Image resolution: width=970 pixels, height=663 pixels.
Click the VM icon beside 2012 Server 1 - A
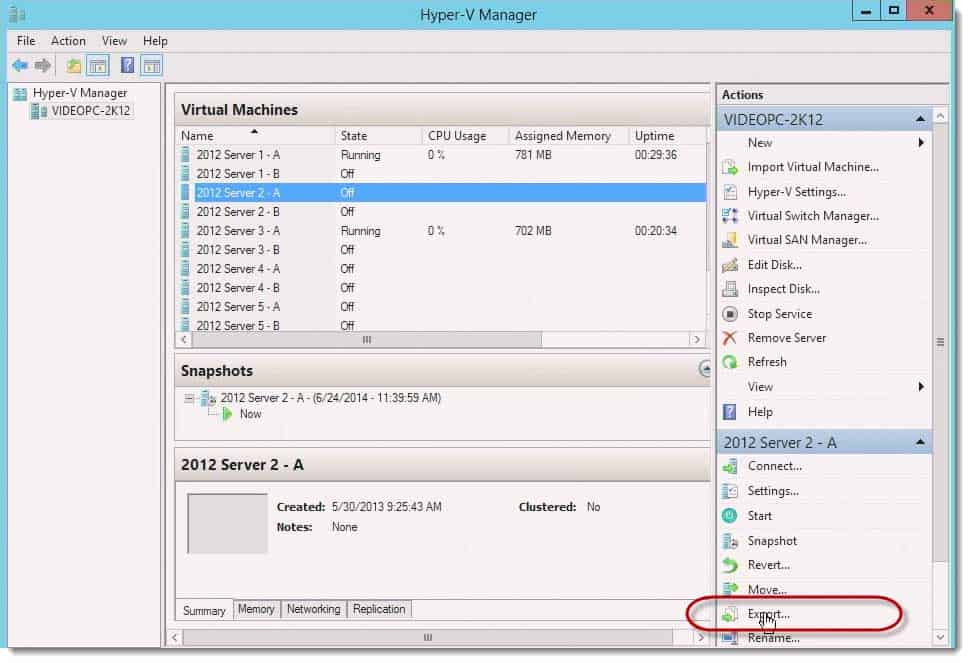tap(185, 155)
